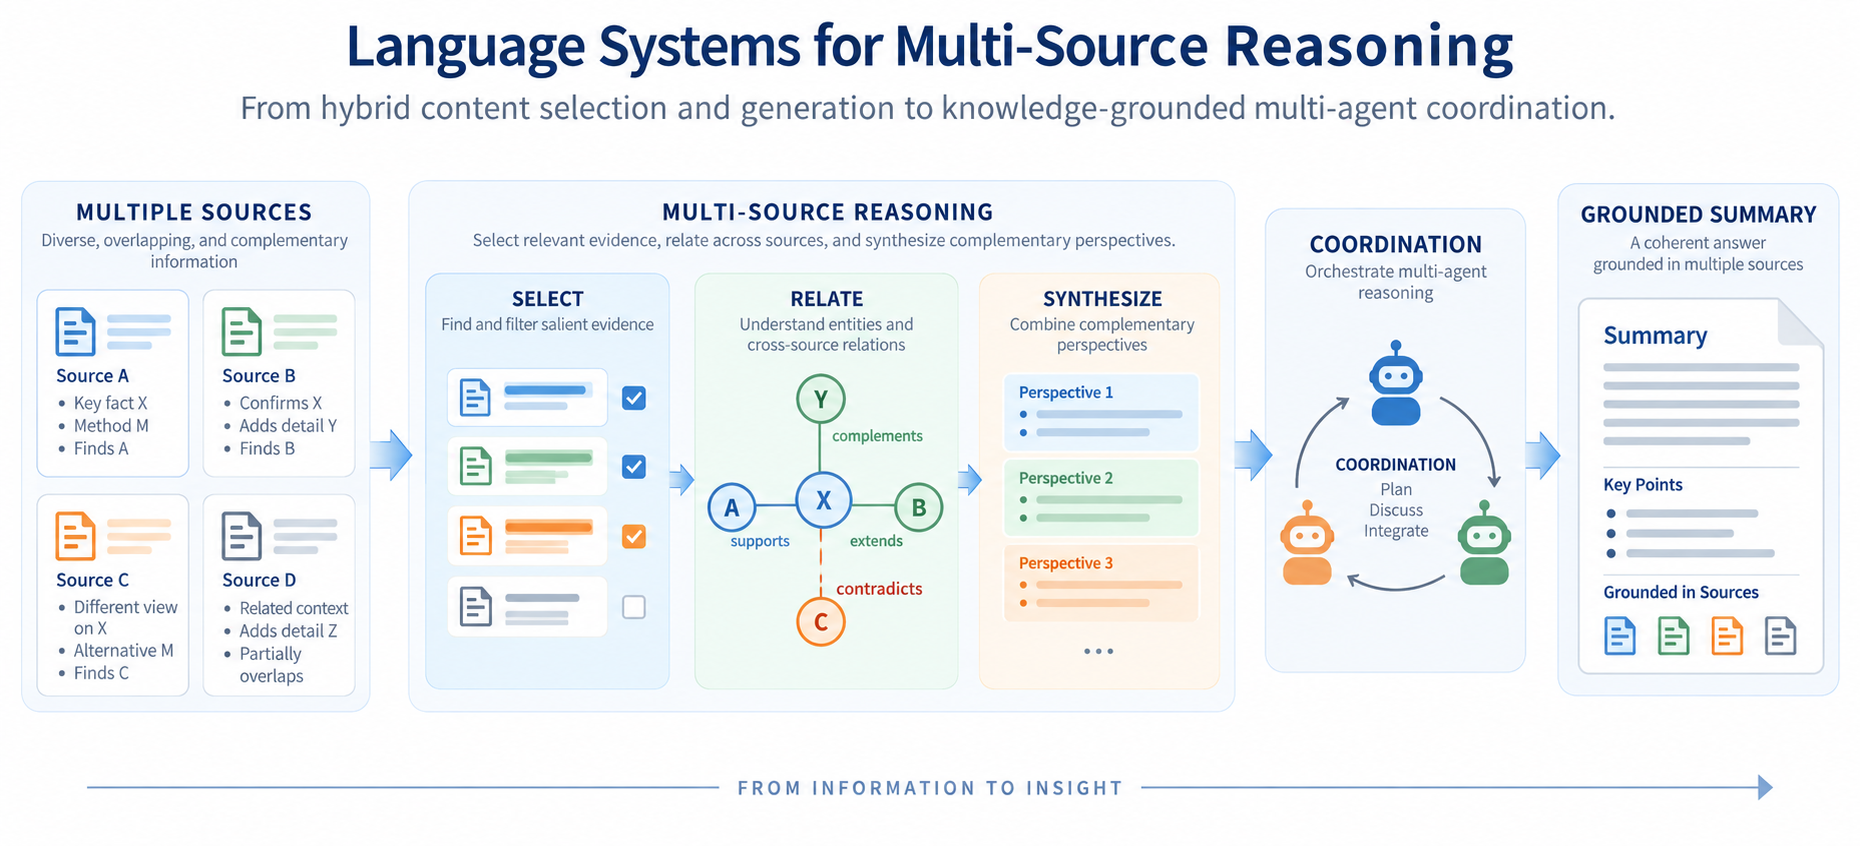Click the 'Key Points' heading
The width and height of the screenshot is (1860, 846).
[x=1643, y=485]
